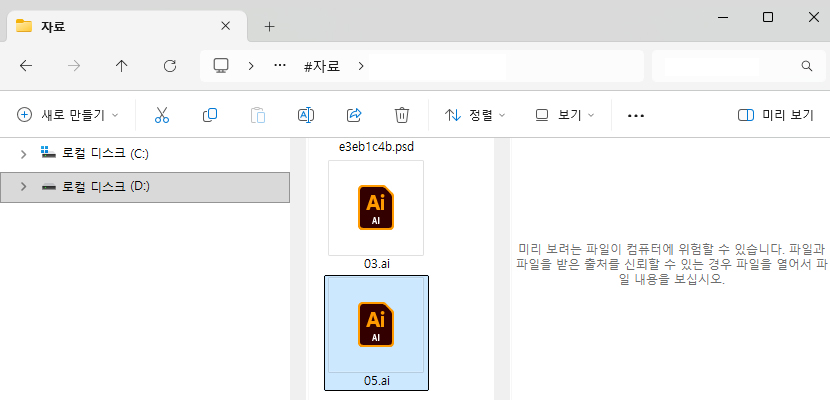Click the monitor icon in address bar
The image size is (830, 400).
pyautogui.click(x=221, y=66)
